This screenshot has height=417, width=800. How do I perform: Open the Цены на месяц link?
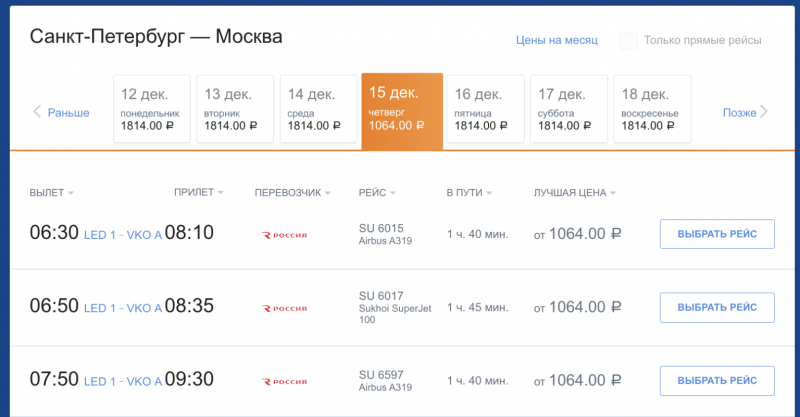click(557, 40)
